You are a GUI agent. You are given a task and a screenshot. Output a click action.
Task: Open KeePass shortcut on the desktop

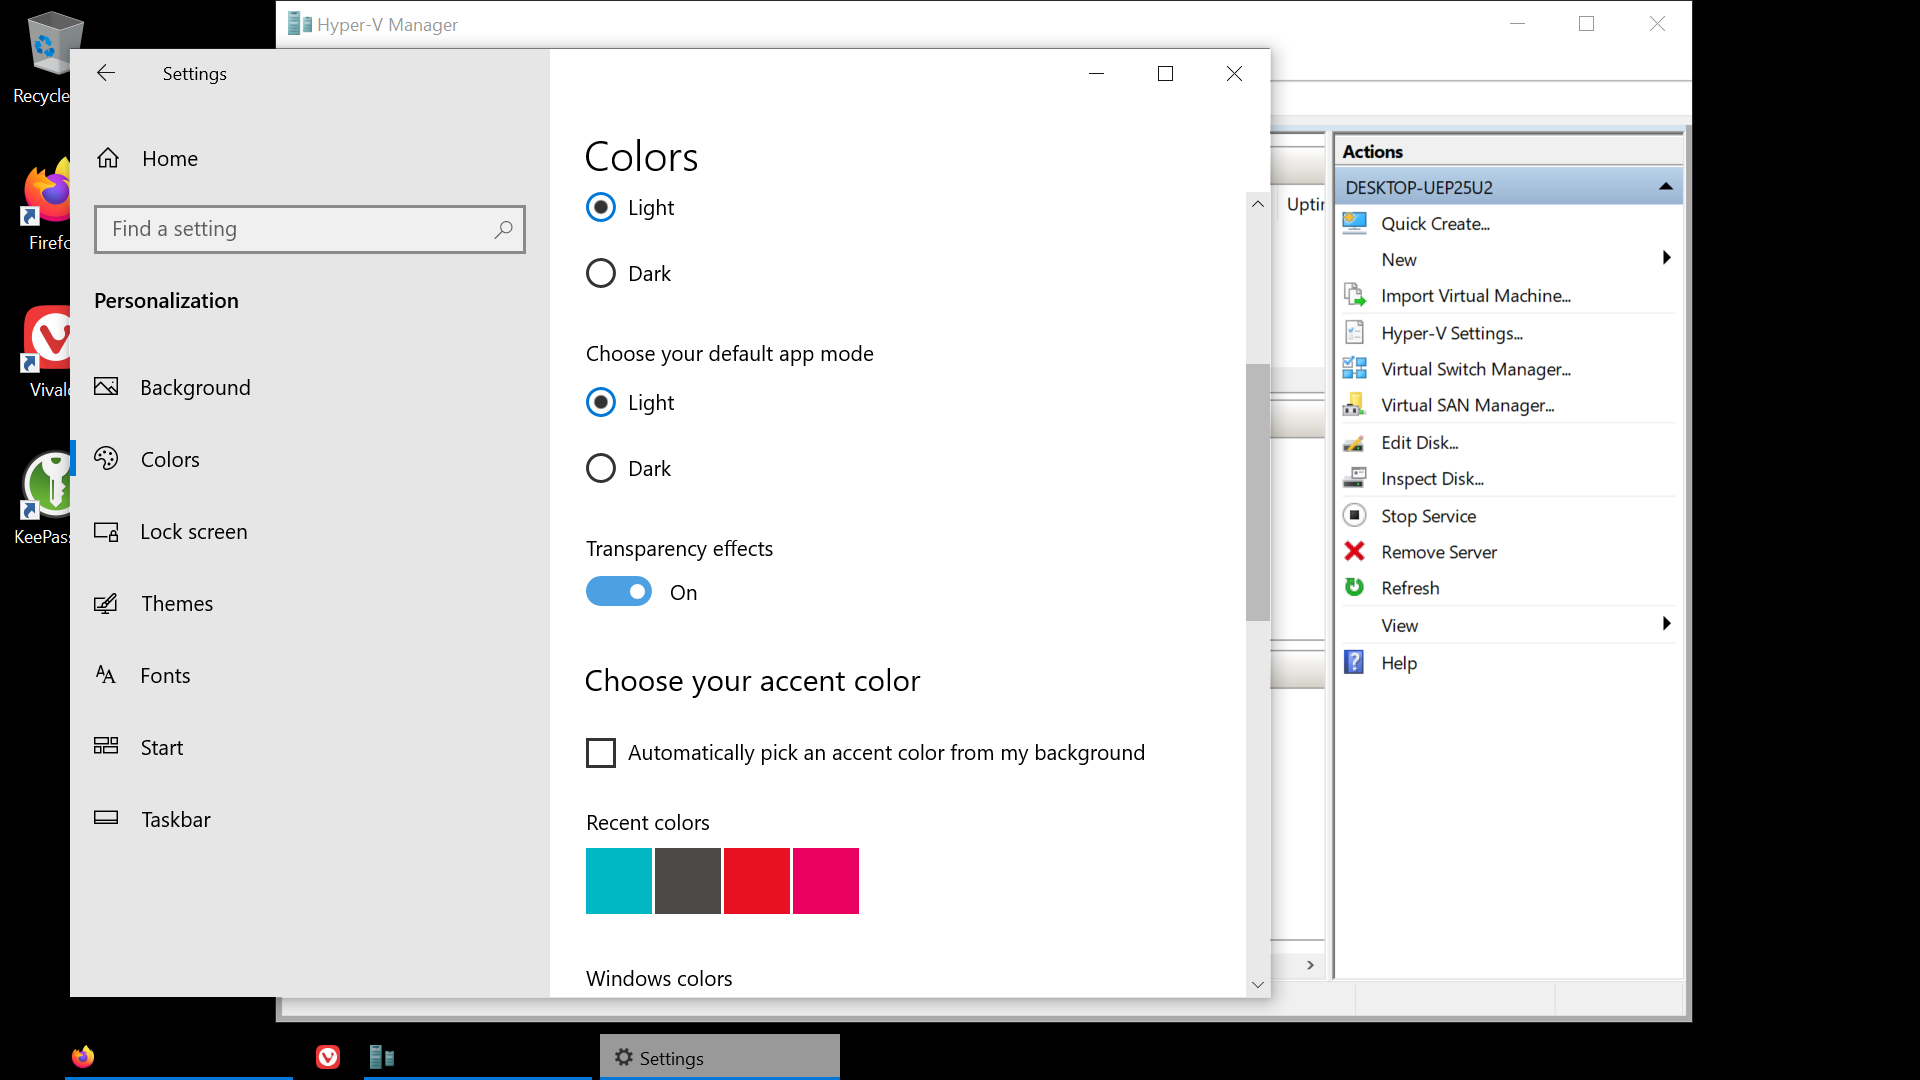[x=44, y=498]
